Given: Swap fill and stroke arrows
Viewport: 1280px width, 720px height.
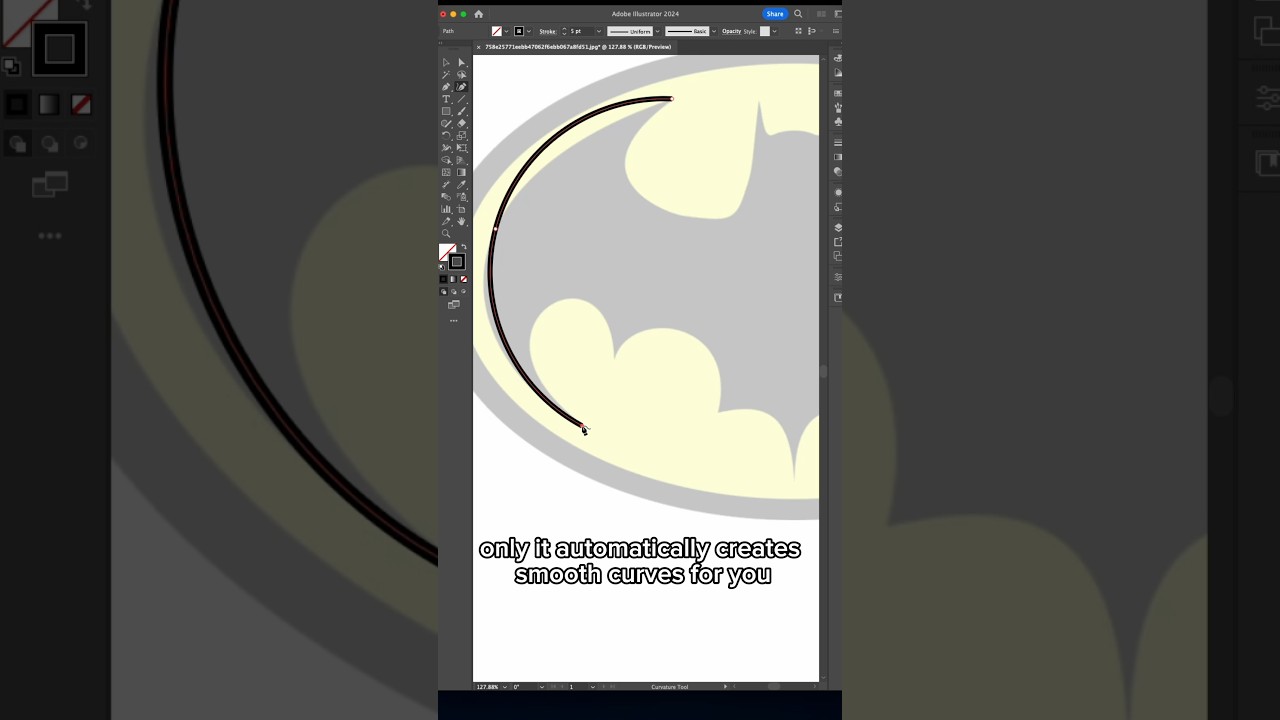Looking at the screenshot, I should (x=464, y=245).
